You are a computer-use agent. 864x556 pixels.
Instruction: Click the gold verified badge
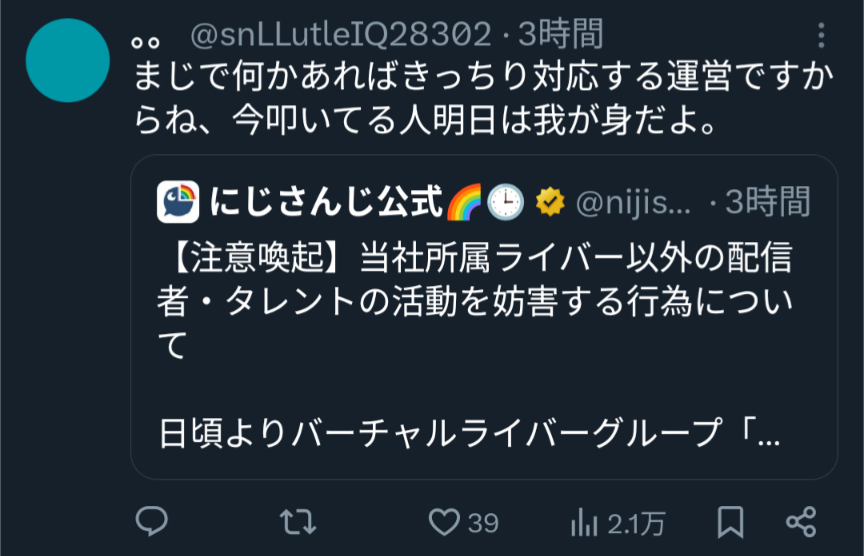point(550,202)
